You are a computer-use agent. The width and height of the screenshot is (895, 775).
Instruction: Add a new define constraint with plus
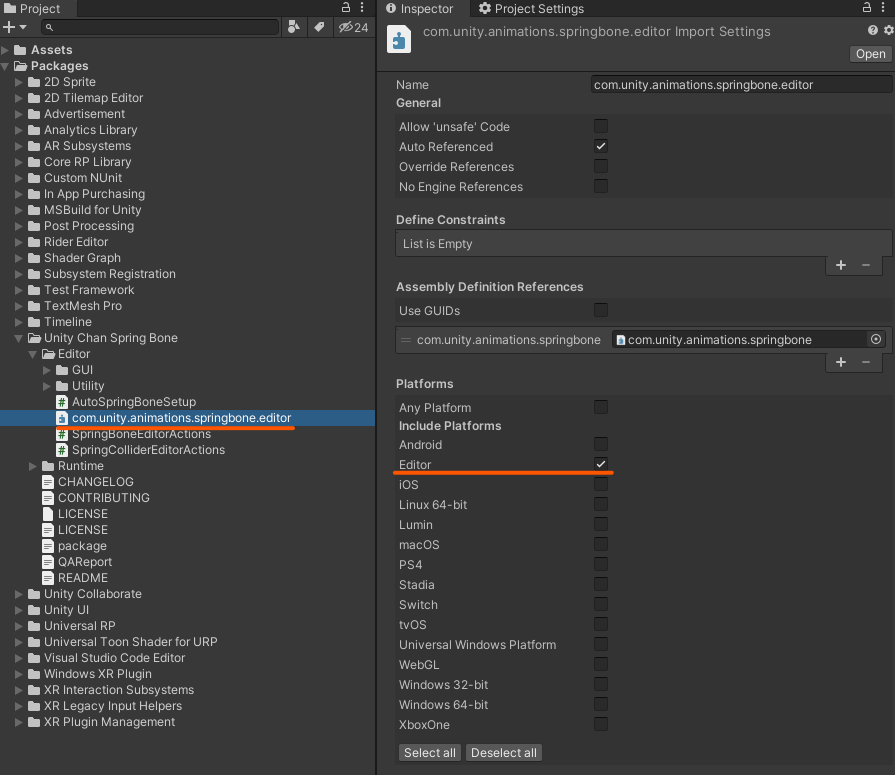tap(841, 265)
